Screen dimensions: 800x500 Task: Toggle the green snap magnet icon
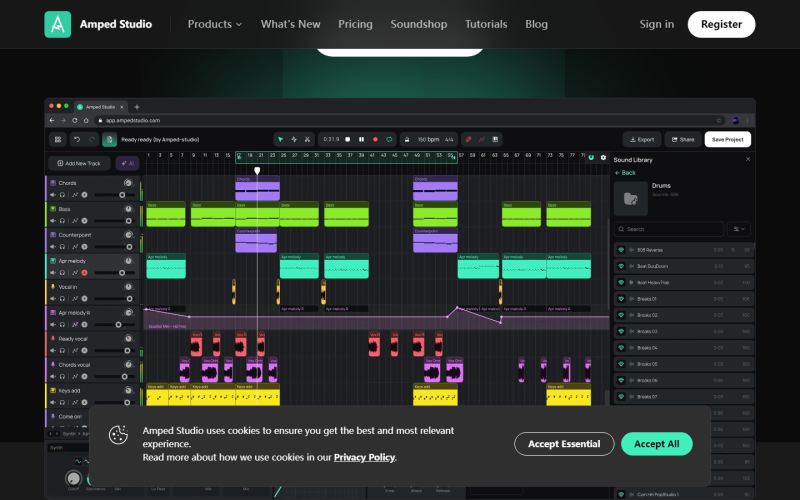tap(591, 158)
